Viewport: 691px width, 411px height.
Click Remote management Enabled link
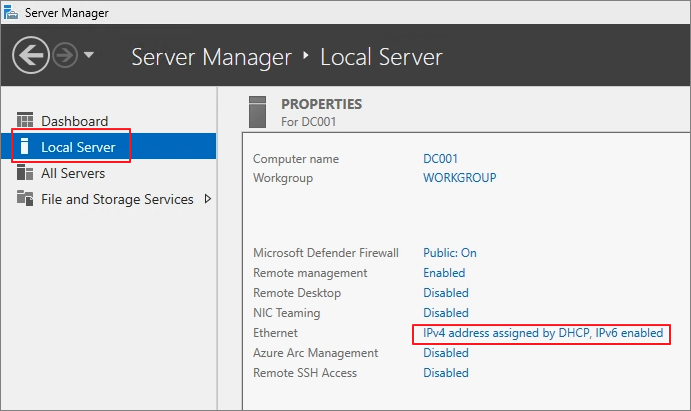point(444,273)
